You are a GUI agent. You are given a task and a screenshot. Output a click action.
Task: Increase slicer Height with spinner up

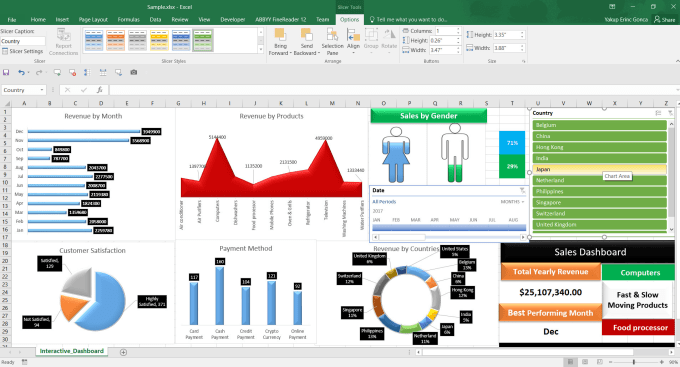tap(522, 33)
